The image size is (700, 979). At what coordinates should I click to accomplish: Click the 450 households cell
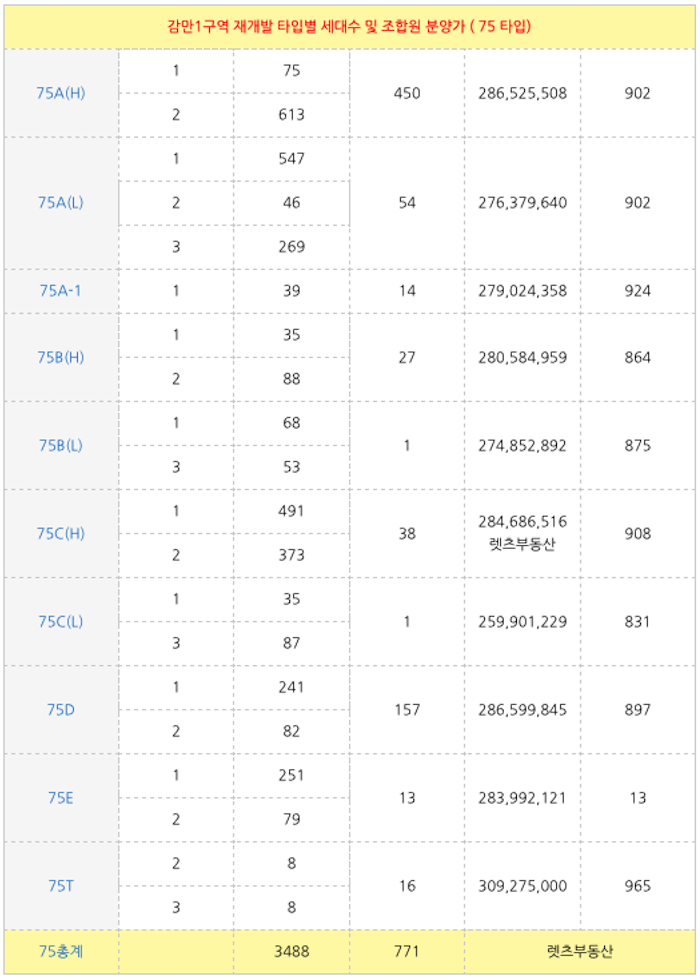pos(407,93)
